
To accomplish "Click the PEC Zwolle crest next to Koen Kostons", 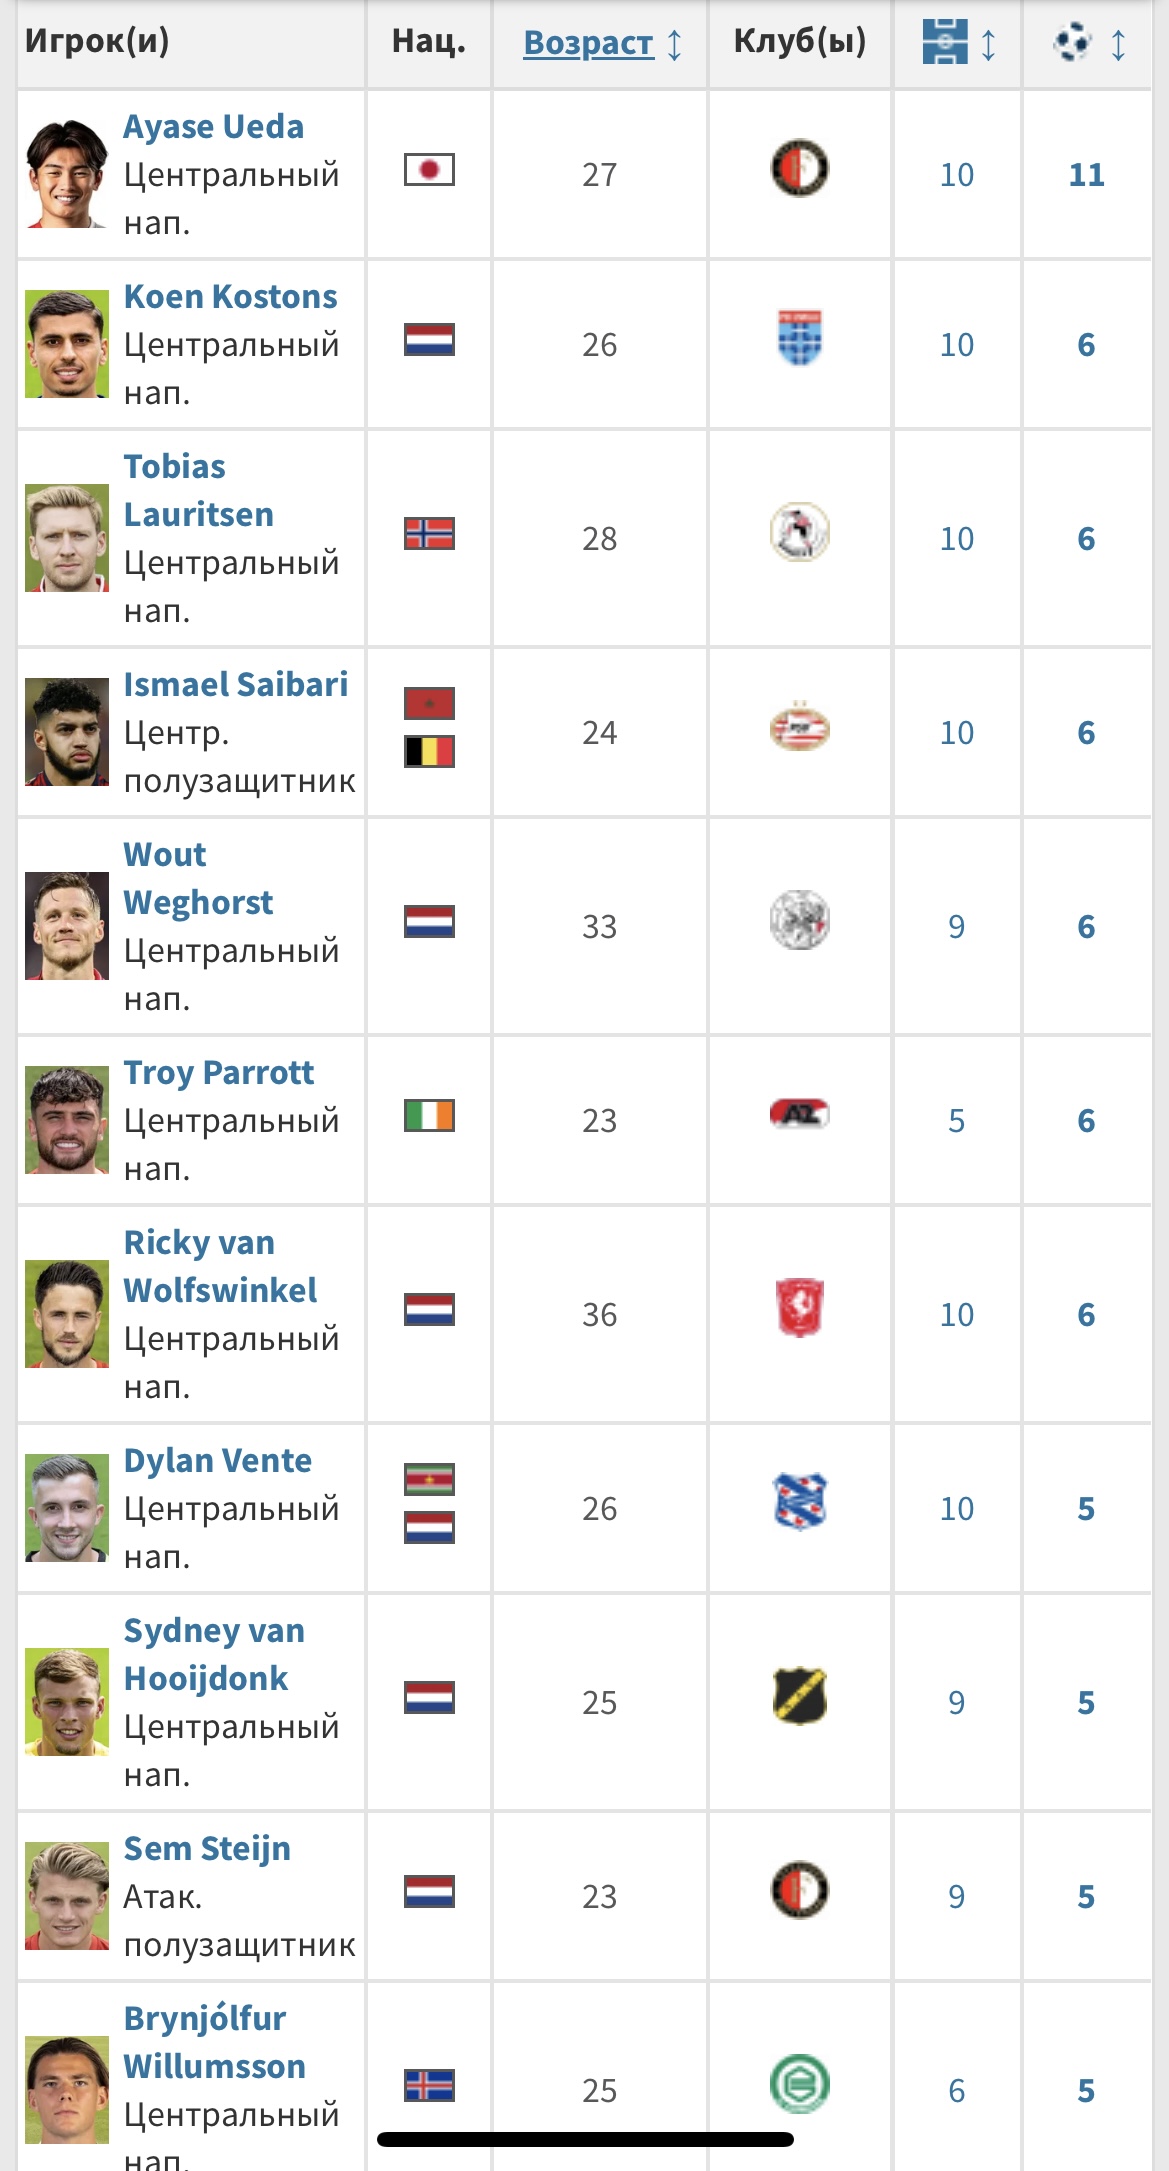I will 799,339.
